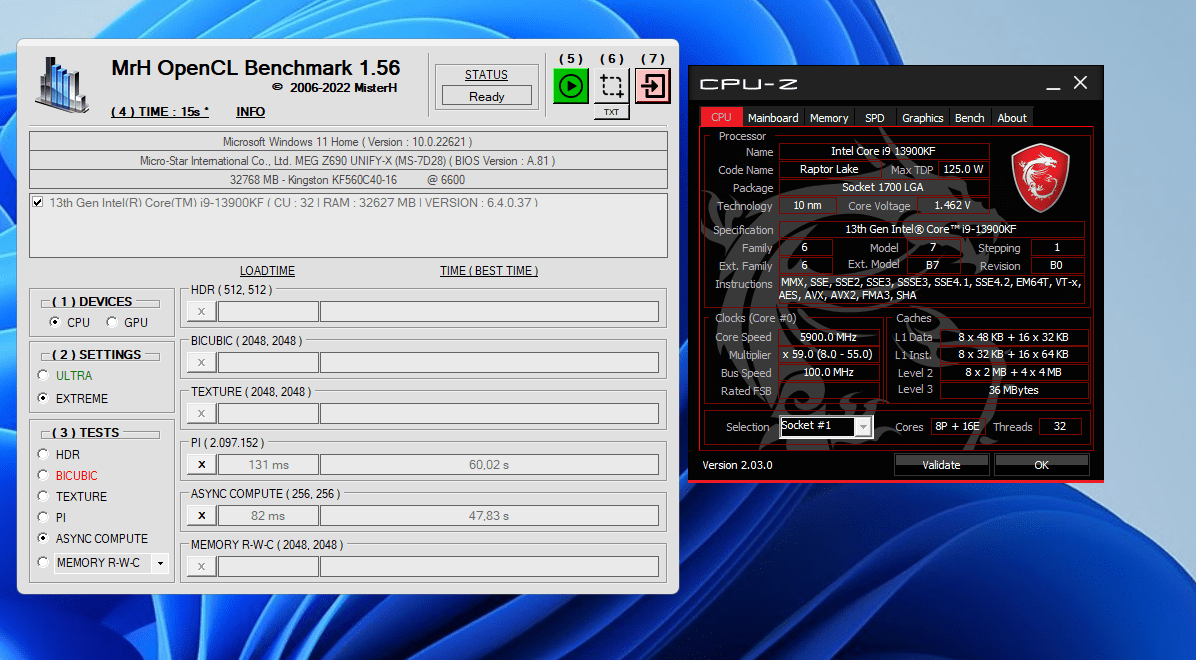Click the TXT export button
The height and width of the screenshot is (660, 1196).
pyautogui.click(x=611, y=112)
